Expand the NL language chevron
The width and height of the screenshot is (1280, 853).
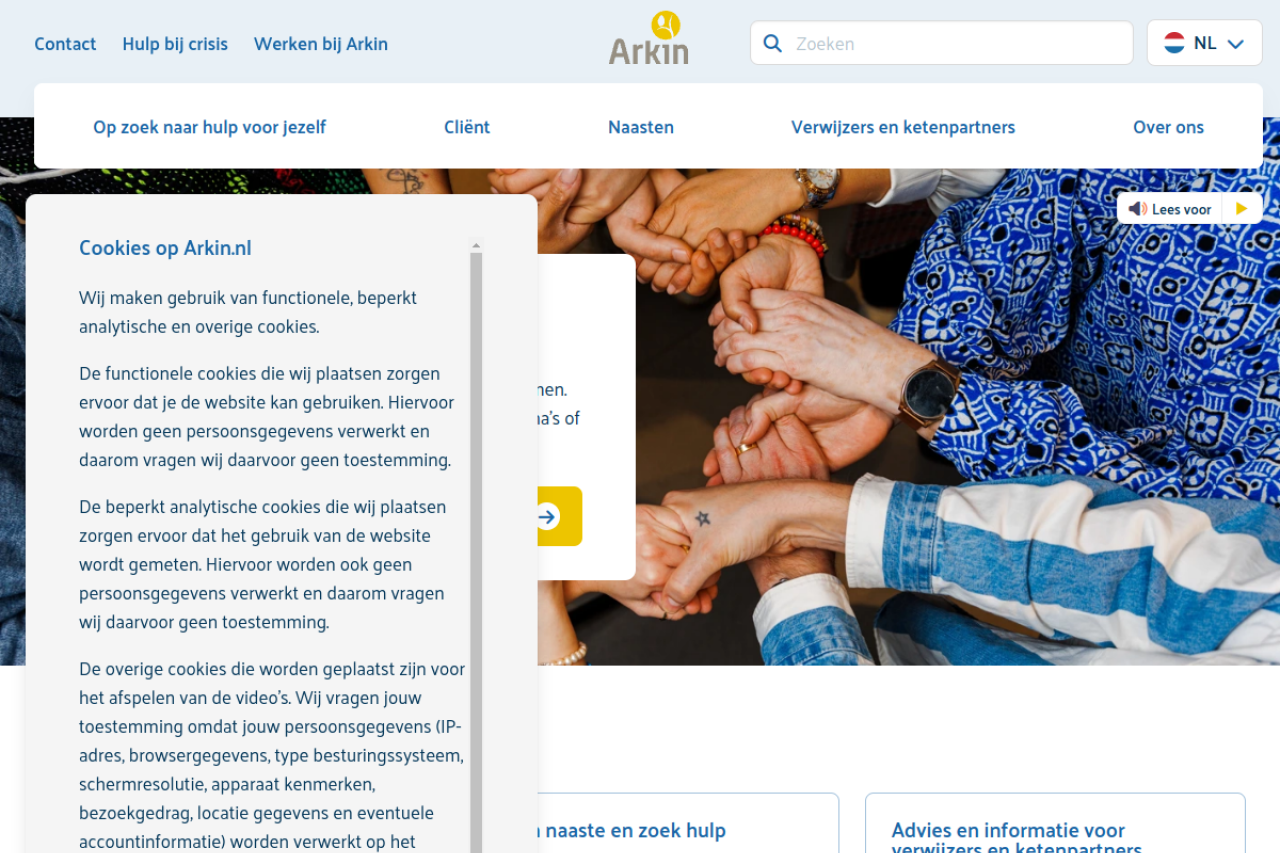coord(1235,44)
